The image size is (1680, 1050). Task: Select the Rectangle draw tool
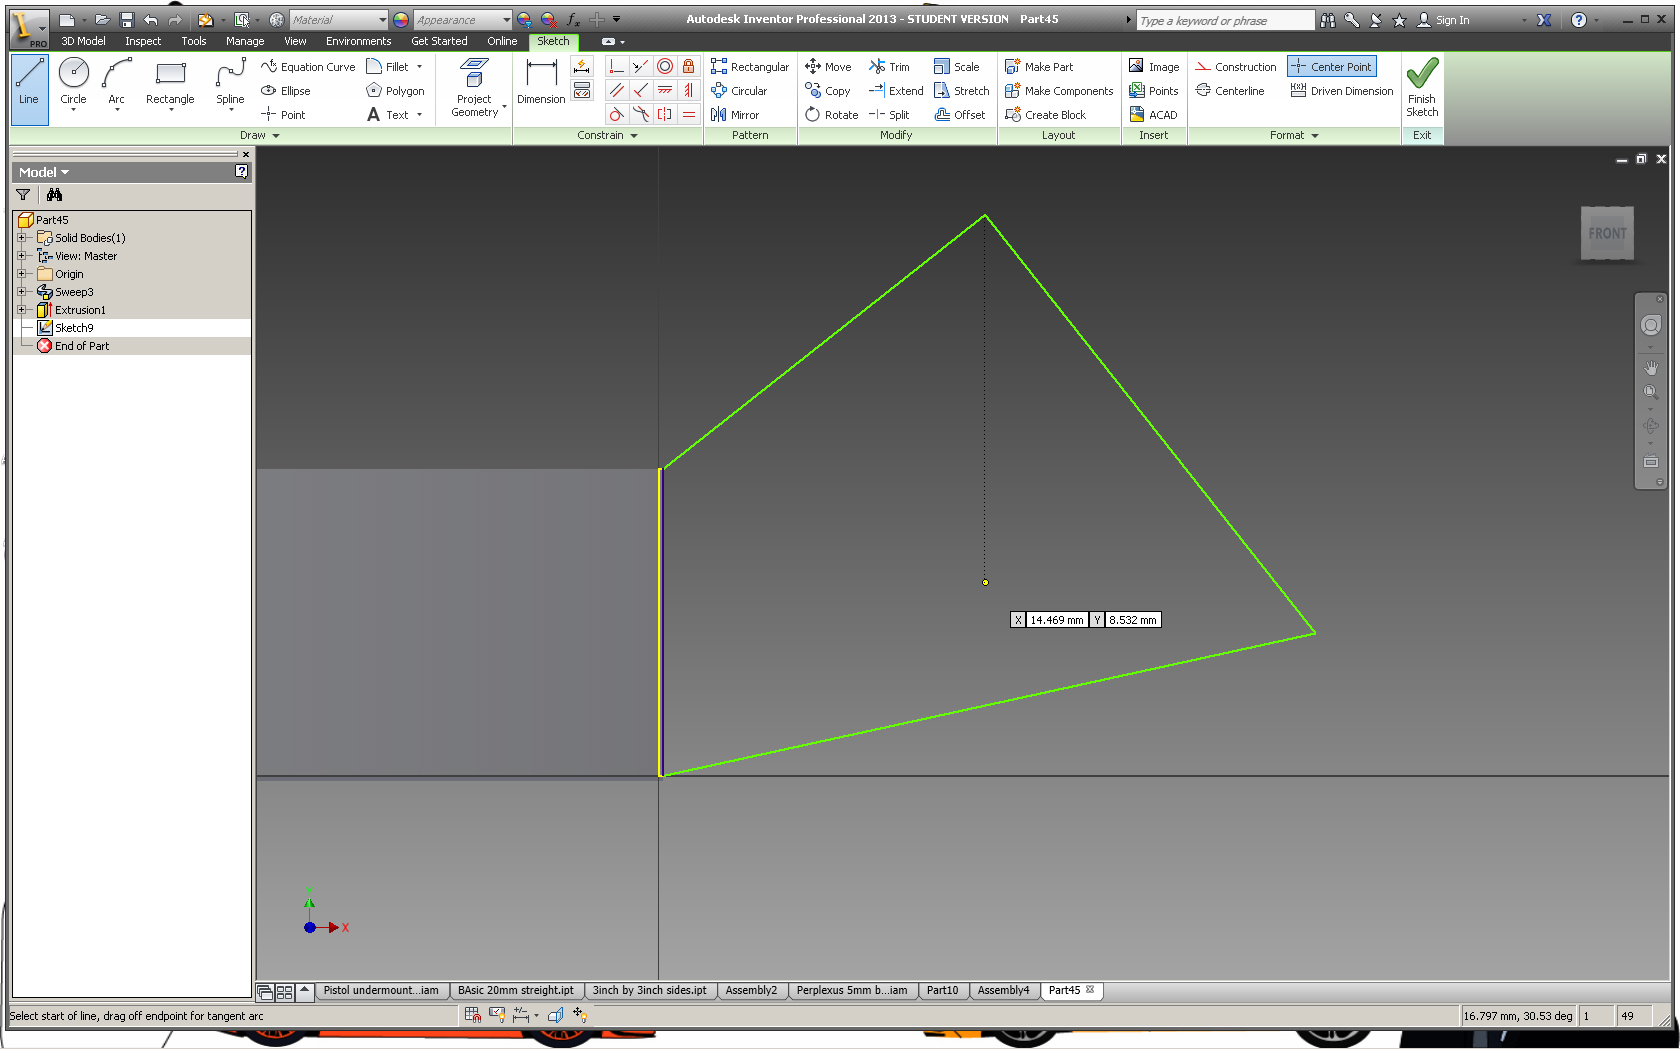click(170, 82)
